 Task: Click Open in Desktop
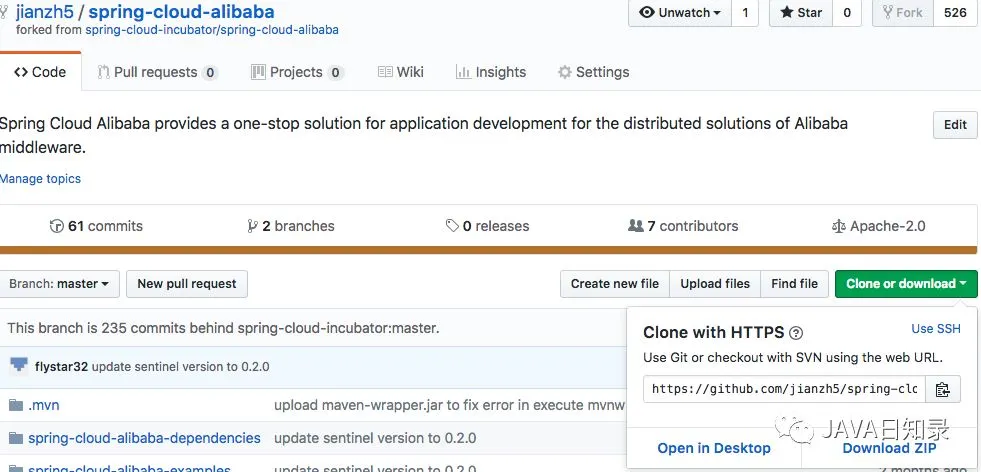[x=714, y=448]
